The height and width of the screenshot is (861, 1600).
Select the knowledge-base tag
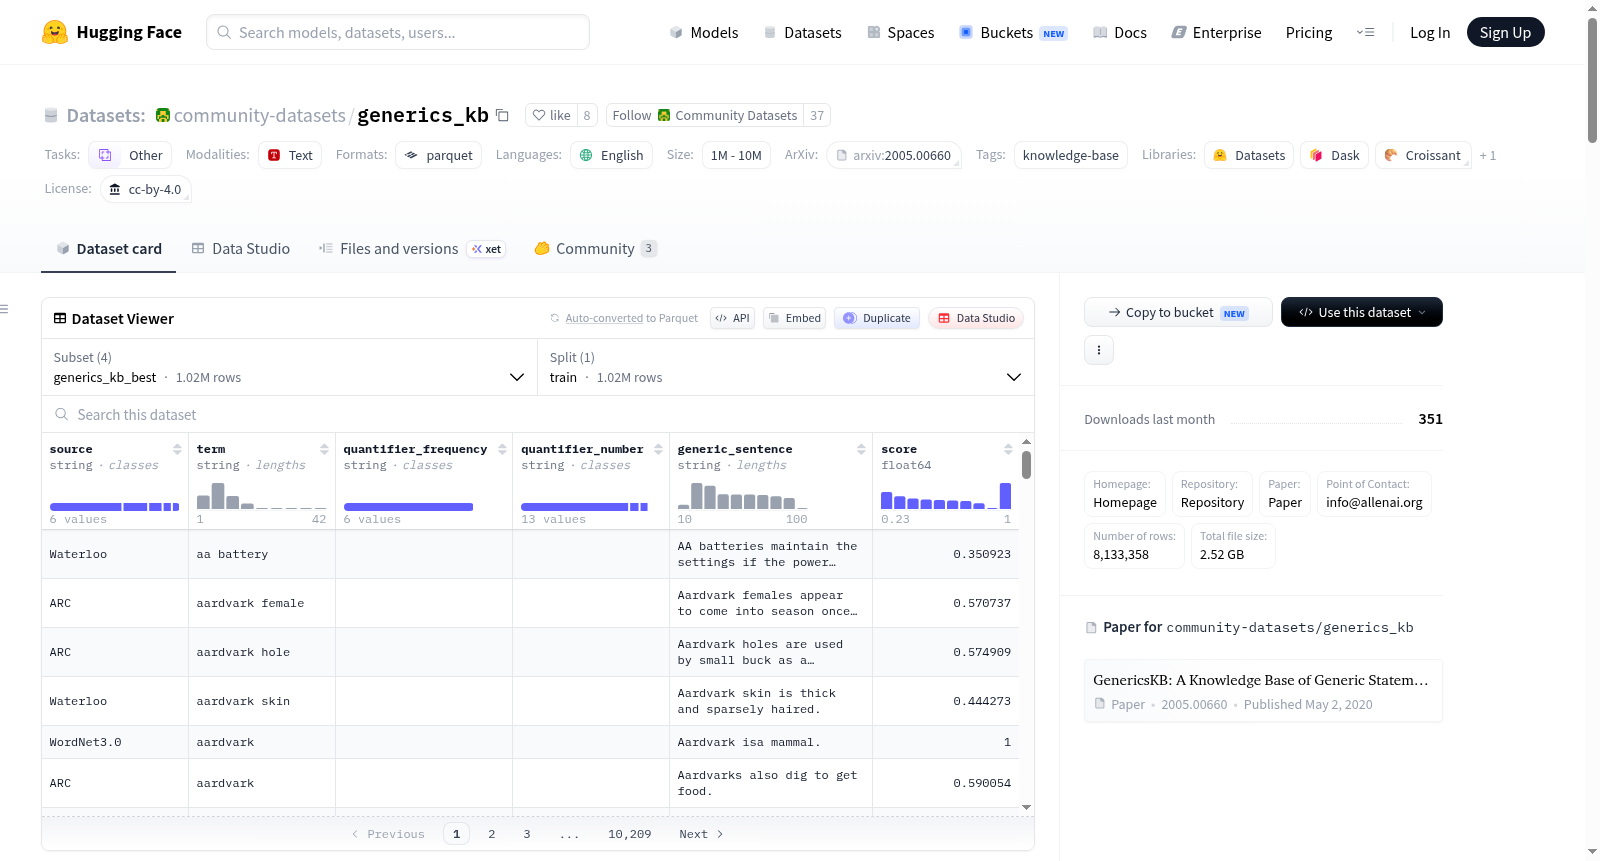pos(1071,155)
